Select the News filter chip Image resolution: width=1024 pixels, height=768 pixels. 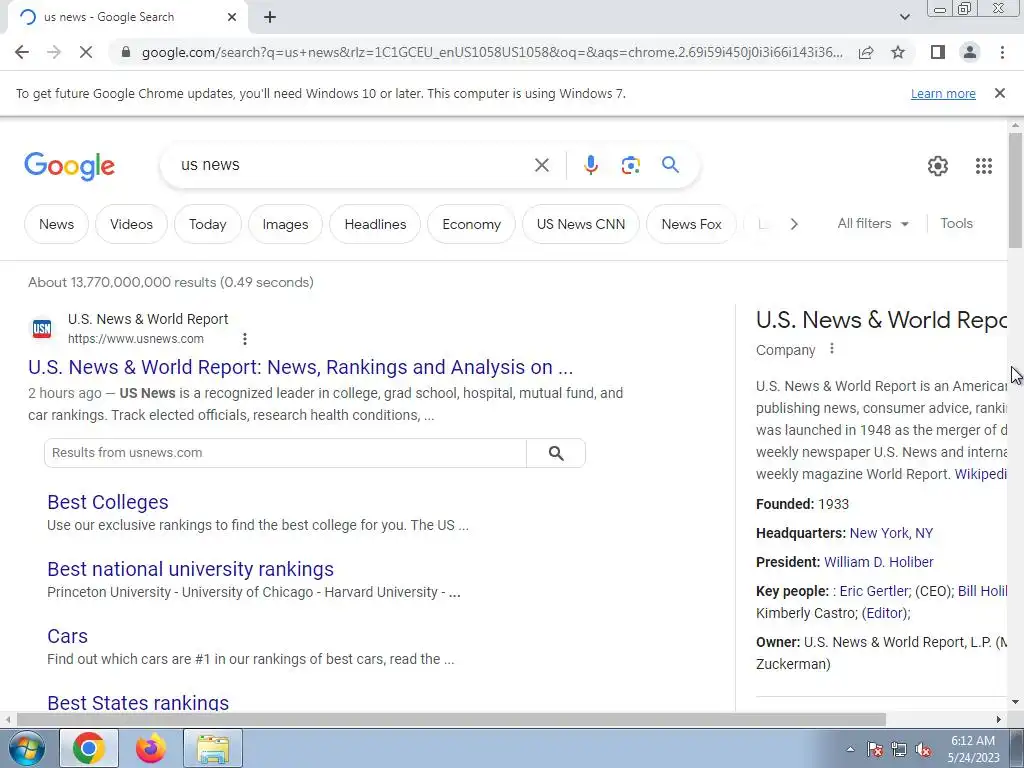(x=56, y=224)
